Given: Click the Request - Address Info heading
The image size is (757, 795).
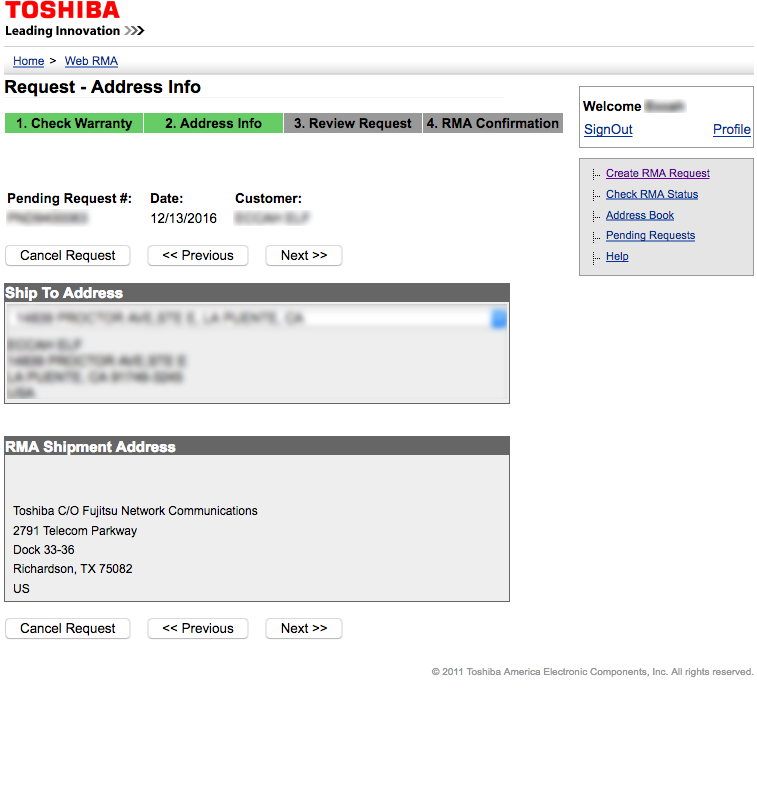Looking at the screenshot, I should (x=102, y=87).
